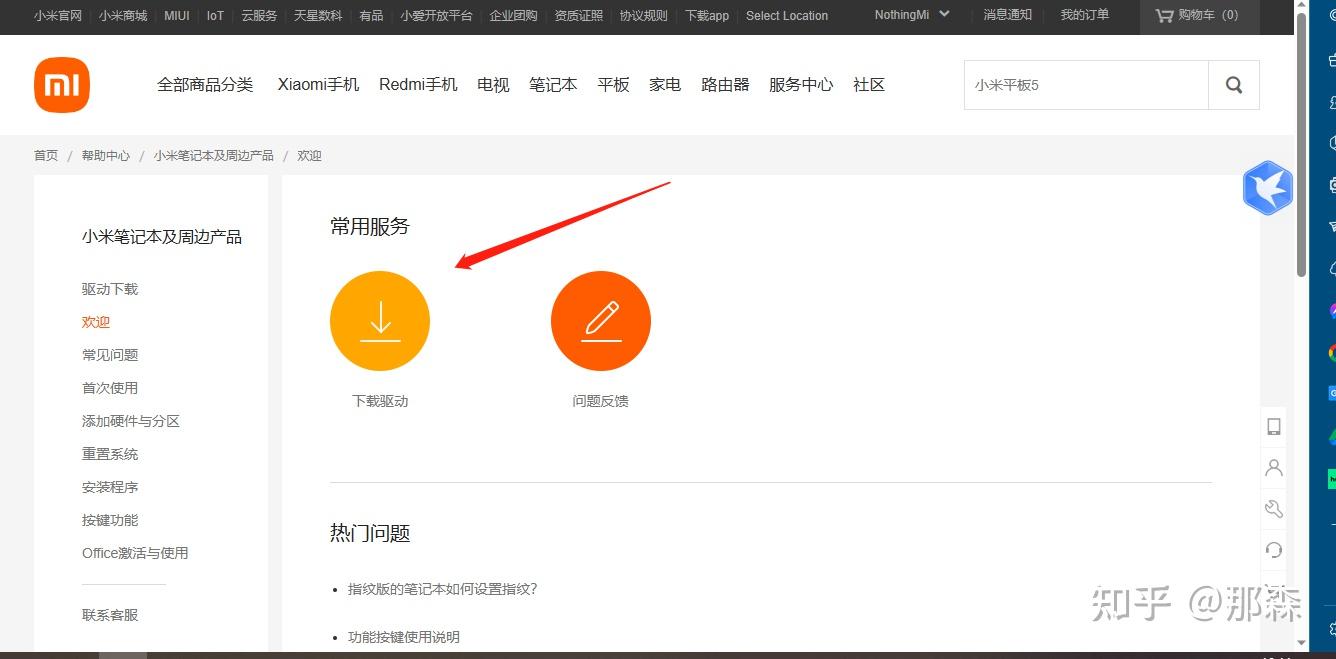This screenshot has height=659, width=1336.
Task: Open the mobile version icon in side toolbar
Action: coord(1273,426)
